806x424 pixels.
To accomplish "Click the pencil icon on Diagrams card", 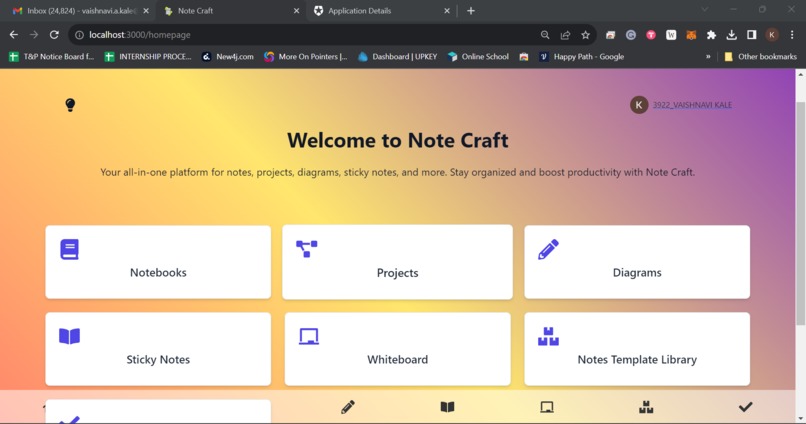I will click(548, 249).
